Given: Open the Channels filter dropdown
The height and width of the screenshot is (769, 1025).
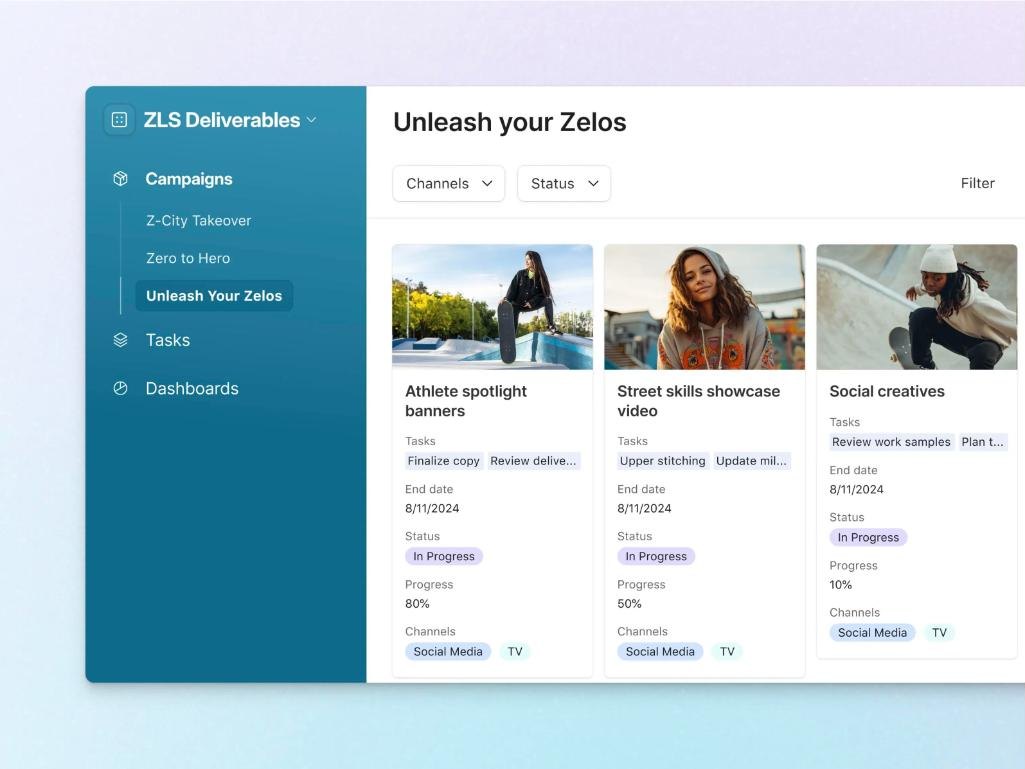Looking at the screenshot, I should 448,184.
